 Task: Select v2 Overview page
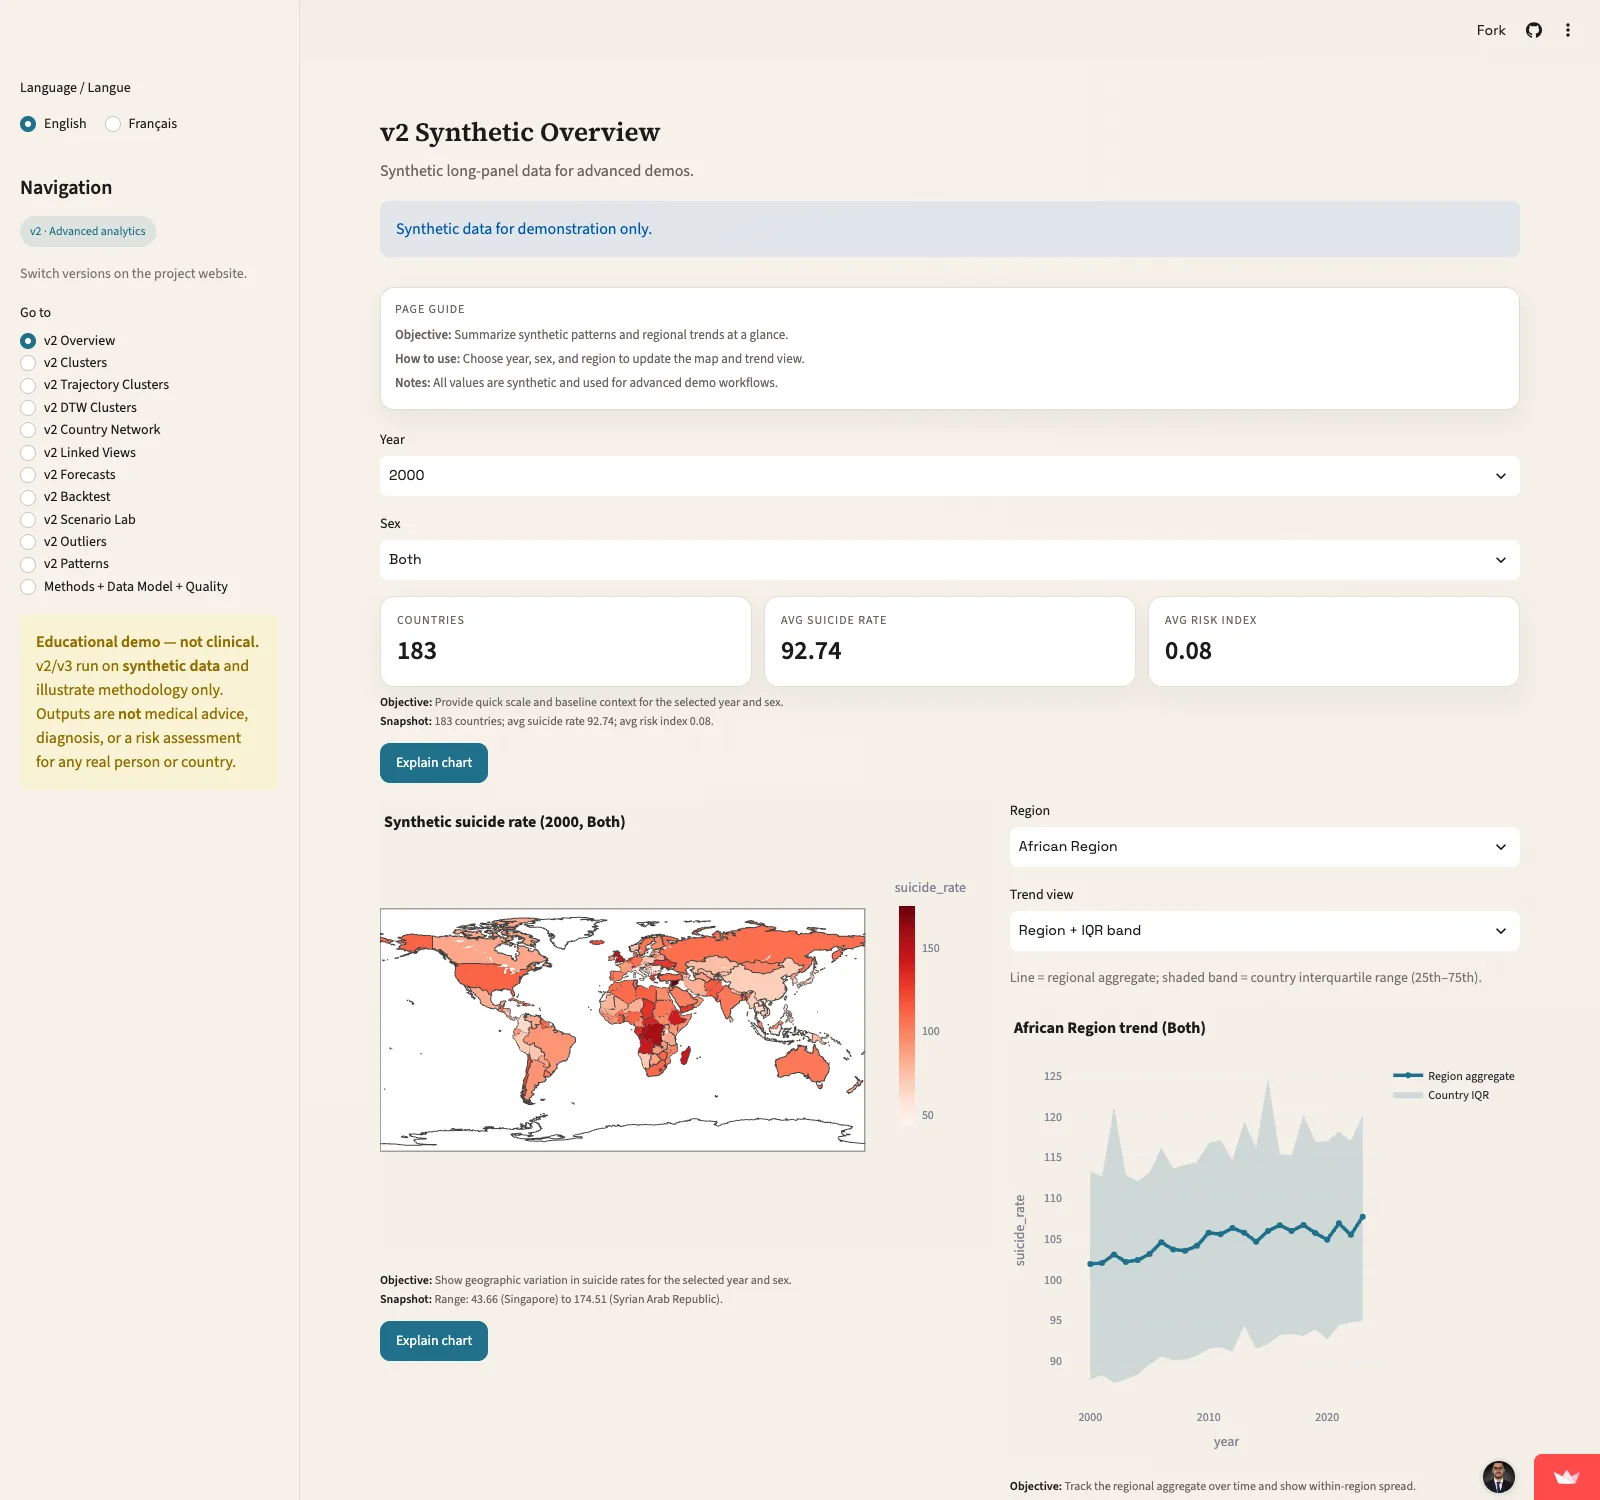[x=68, y=341]
